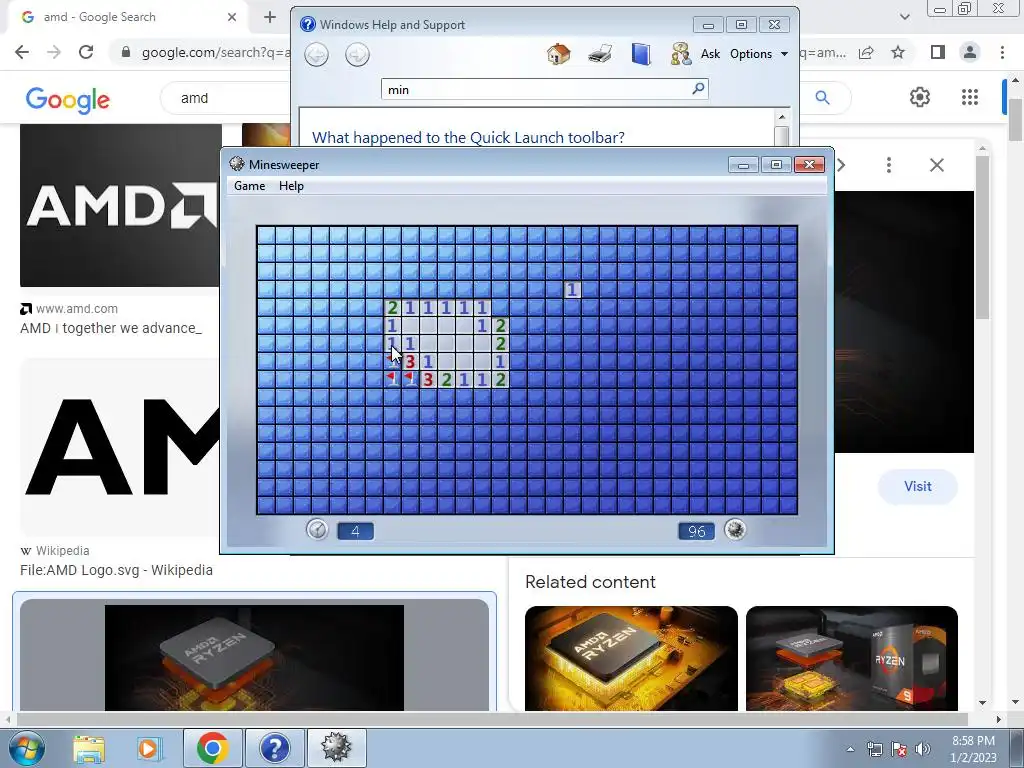Click the Minesweeper timer clock icon
Image resolution: width=1024 pixels, height=768 pixels.
click(x=317, y=530)
